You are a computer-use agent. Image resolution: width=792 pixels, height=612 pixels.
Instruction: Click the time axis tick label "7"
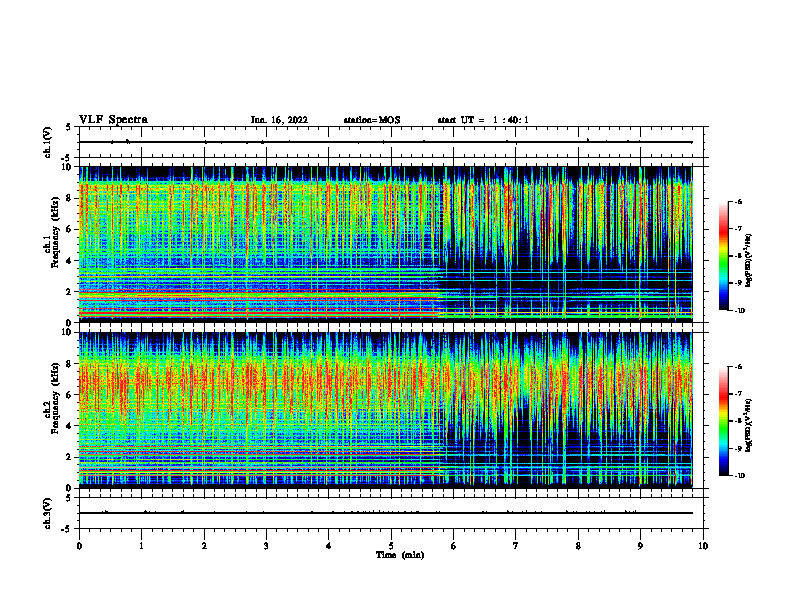516,546
